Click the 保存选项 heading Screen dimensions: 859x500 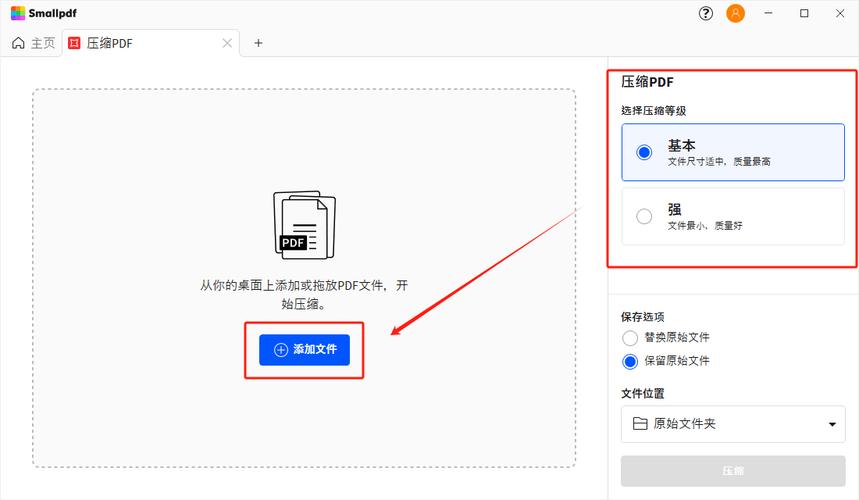643,317
